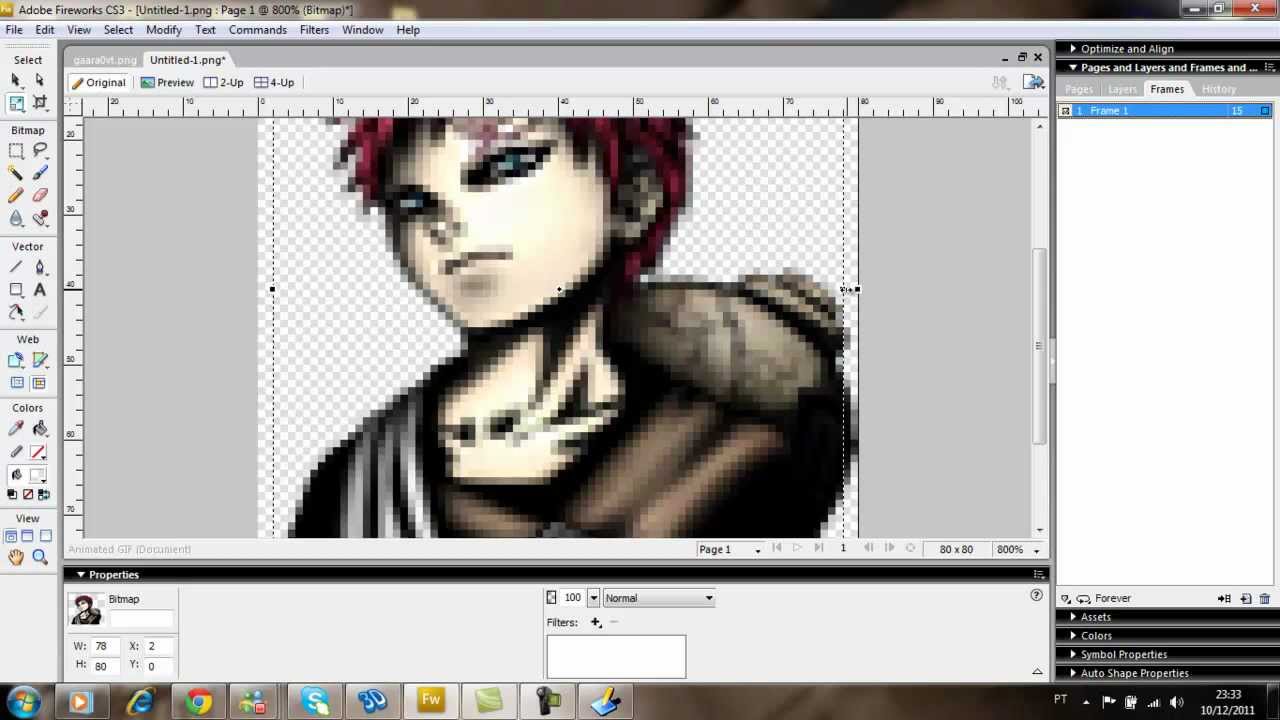The height and width of the screenshot is (720, 1280).
Task: Select the Lasso tool
Action: 40,150
